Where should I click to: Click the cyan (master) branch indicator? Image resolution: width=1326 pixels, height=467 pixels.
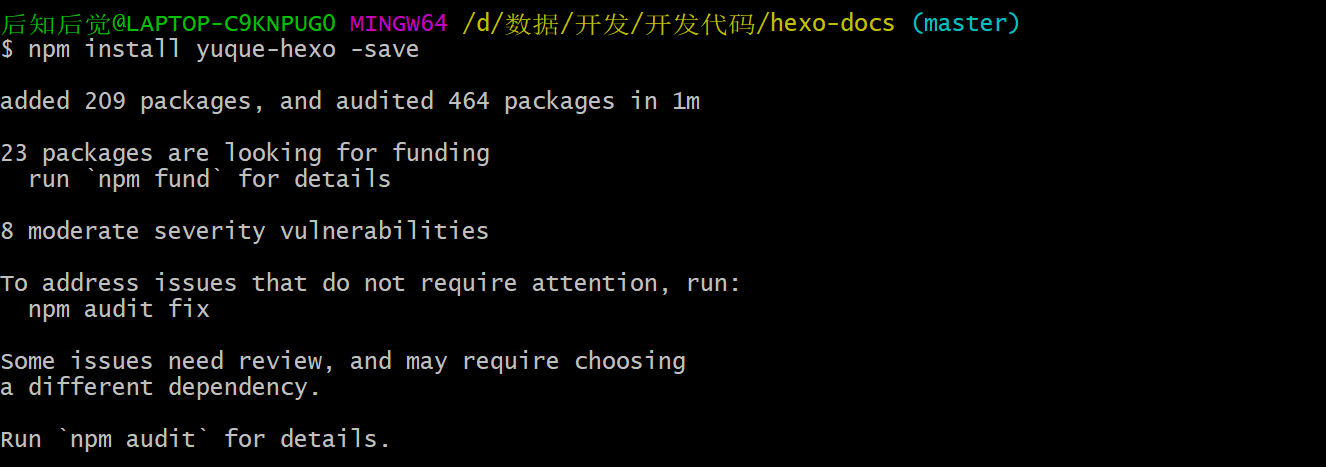[x=965, y=23]
